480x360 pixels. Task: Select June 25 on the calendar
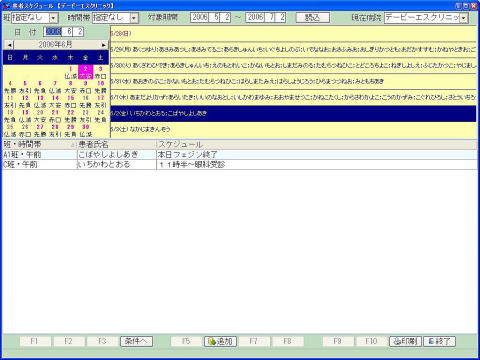(10, 130)
